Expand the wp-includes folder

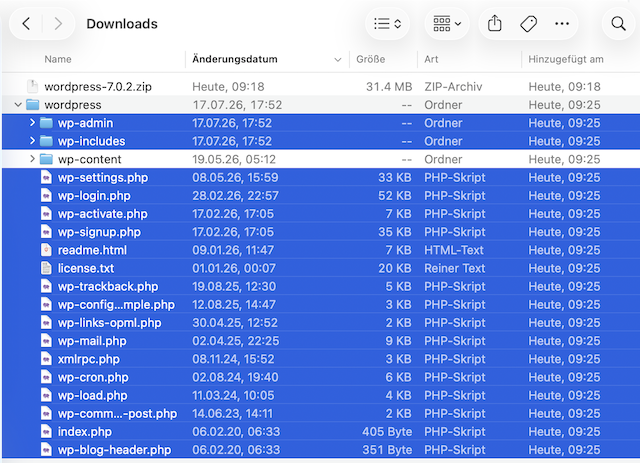pos(32,141)
